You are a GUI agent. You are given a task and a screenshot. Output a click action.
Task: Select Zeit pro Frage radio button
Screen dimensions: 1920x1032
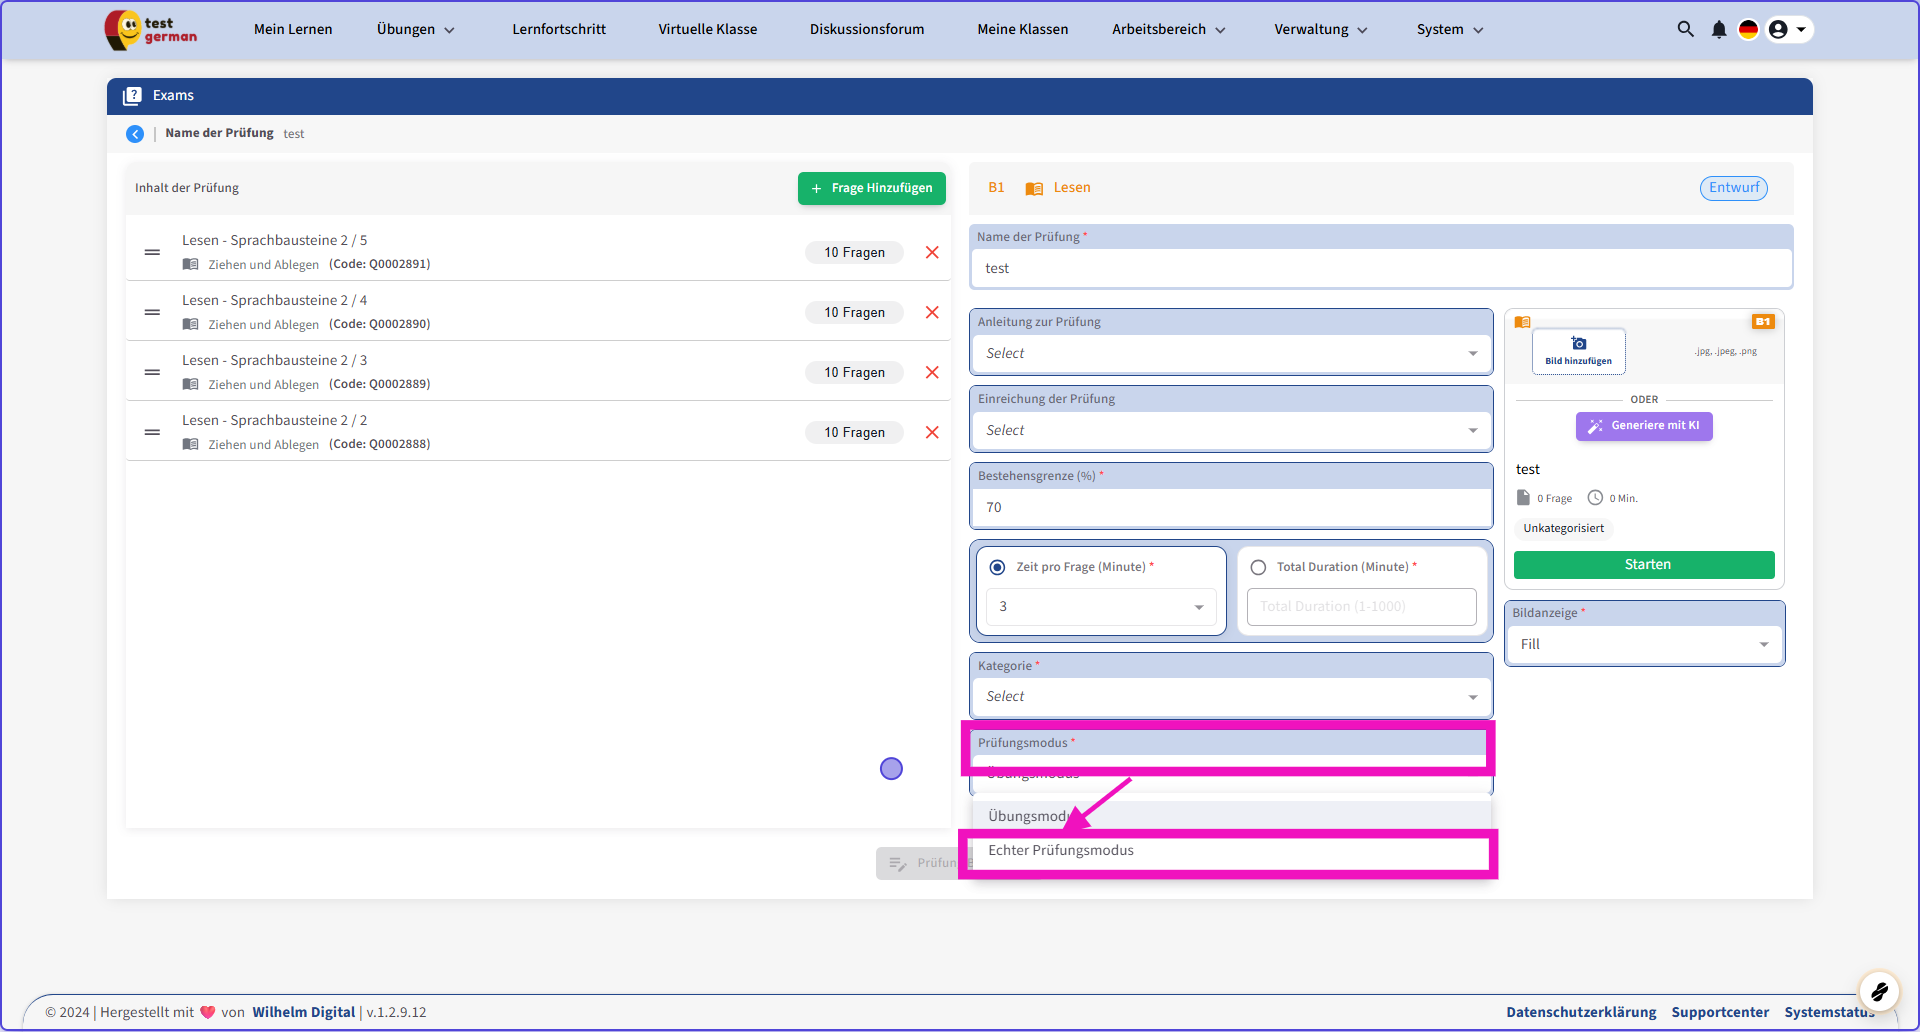point(997,567)
